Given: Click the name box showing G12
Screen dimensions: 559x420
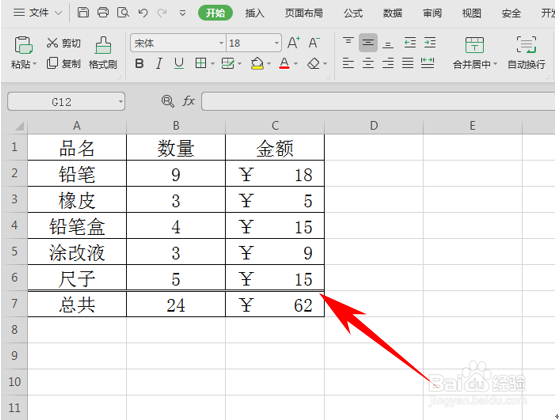Looking at the screenshot, I should [66, 102].
